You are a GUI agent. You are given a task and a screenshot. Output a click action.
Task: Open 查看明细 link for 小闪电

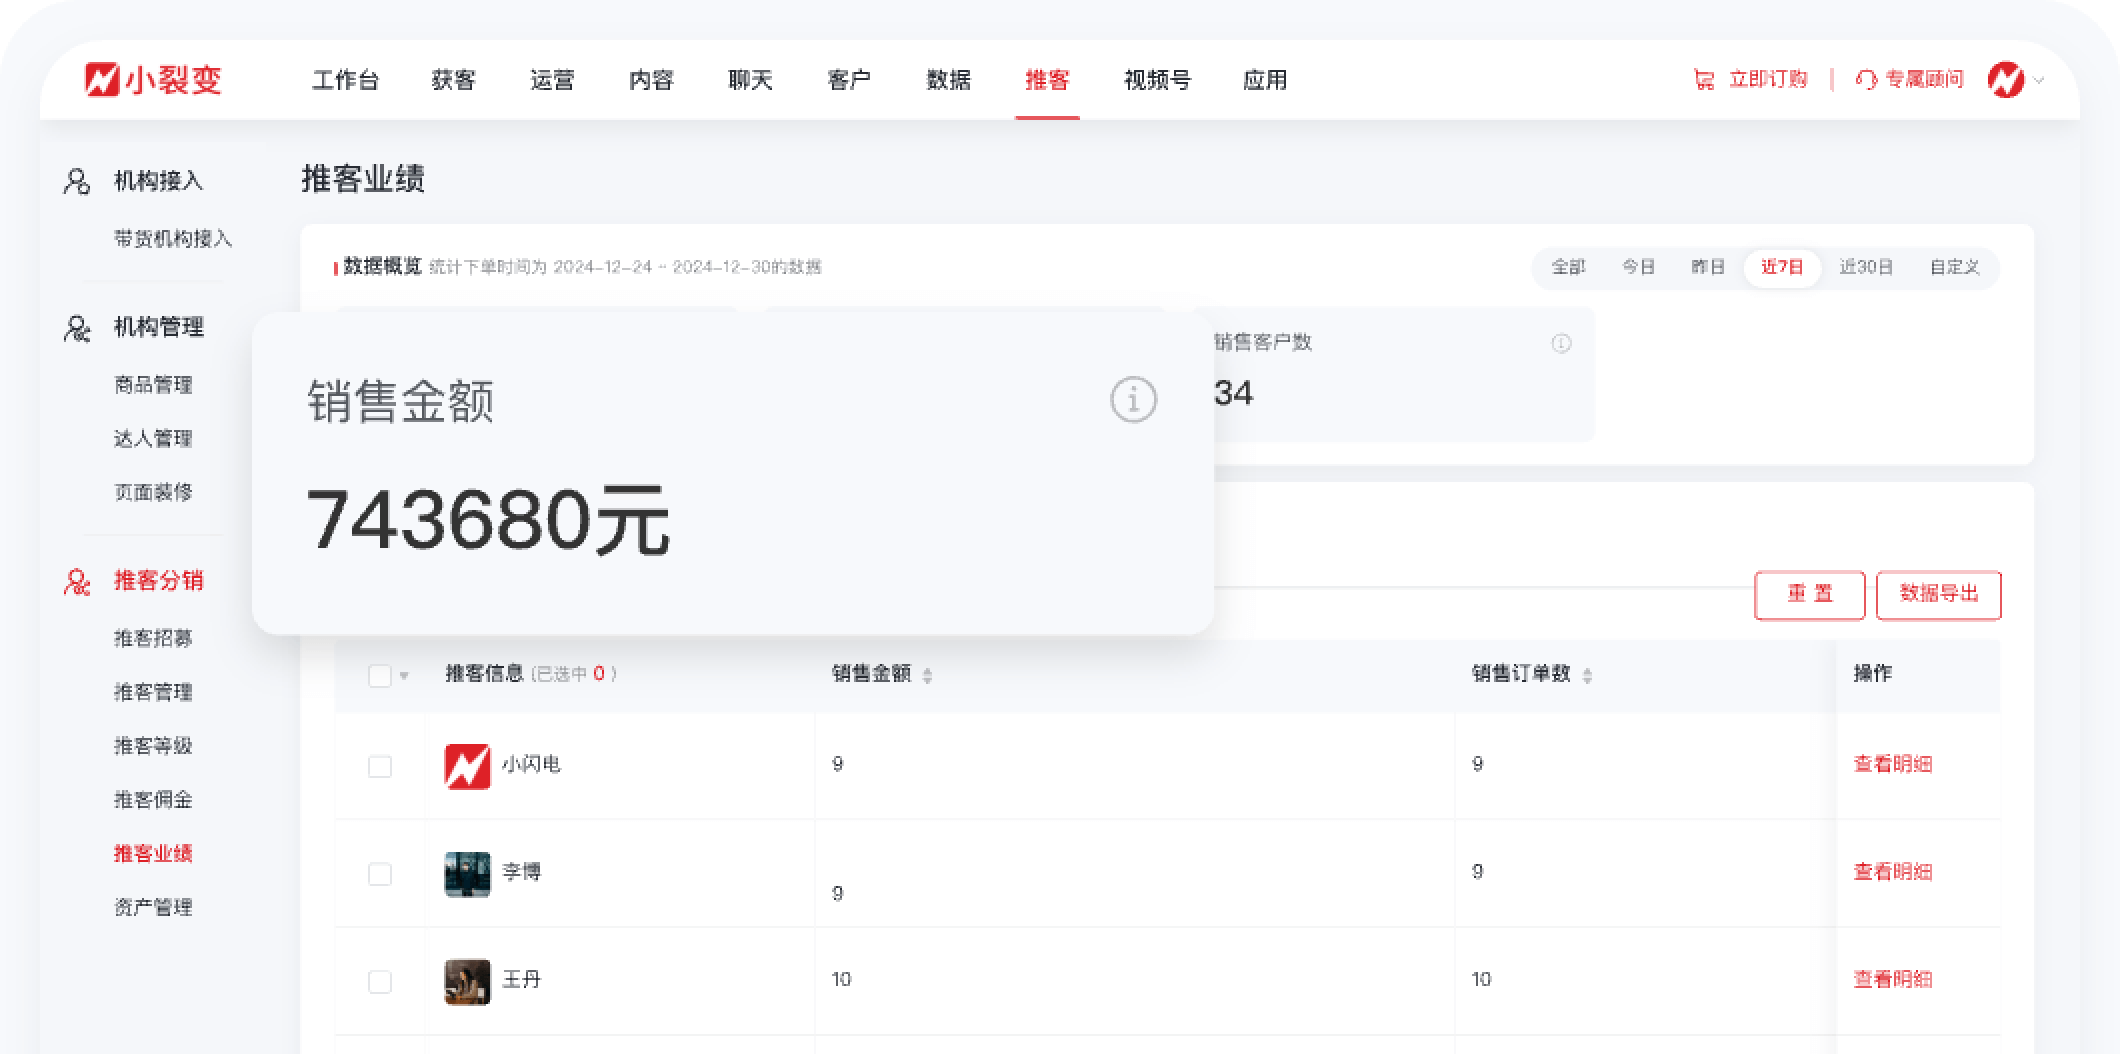pos(1892,764)
